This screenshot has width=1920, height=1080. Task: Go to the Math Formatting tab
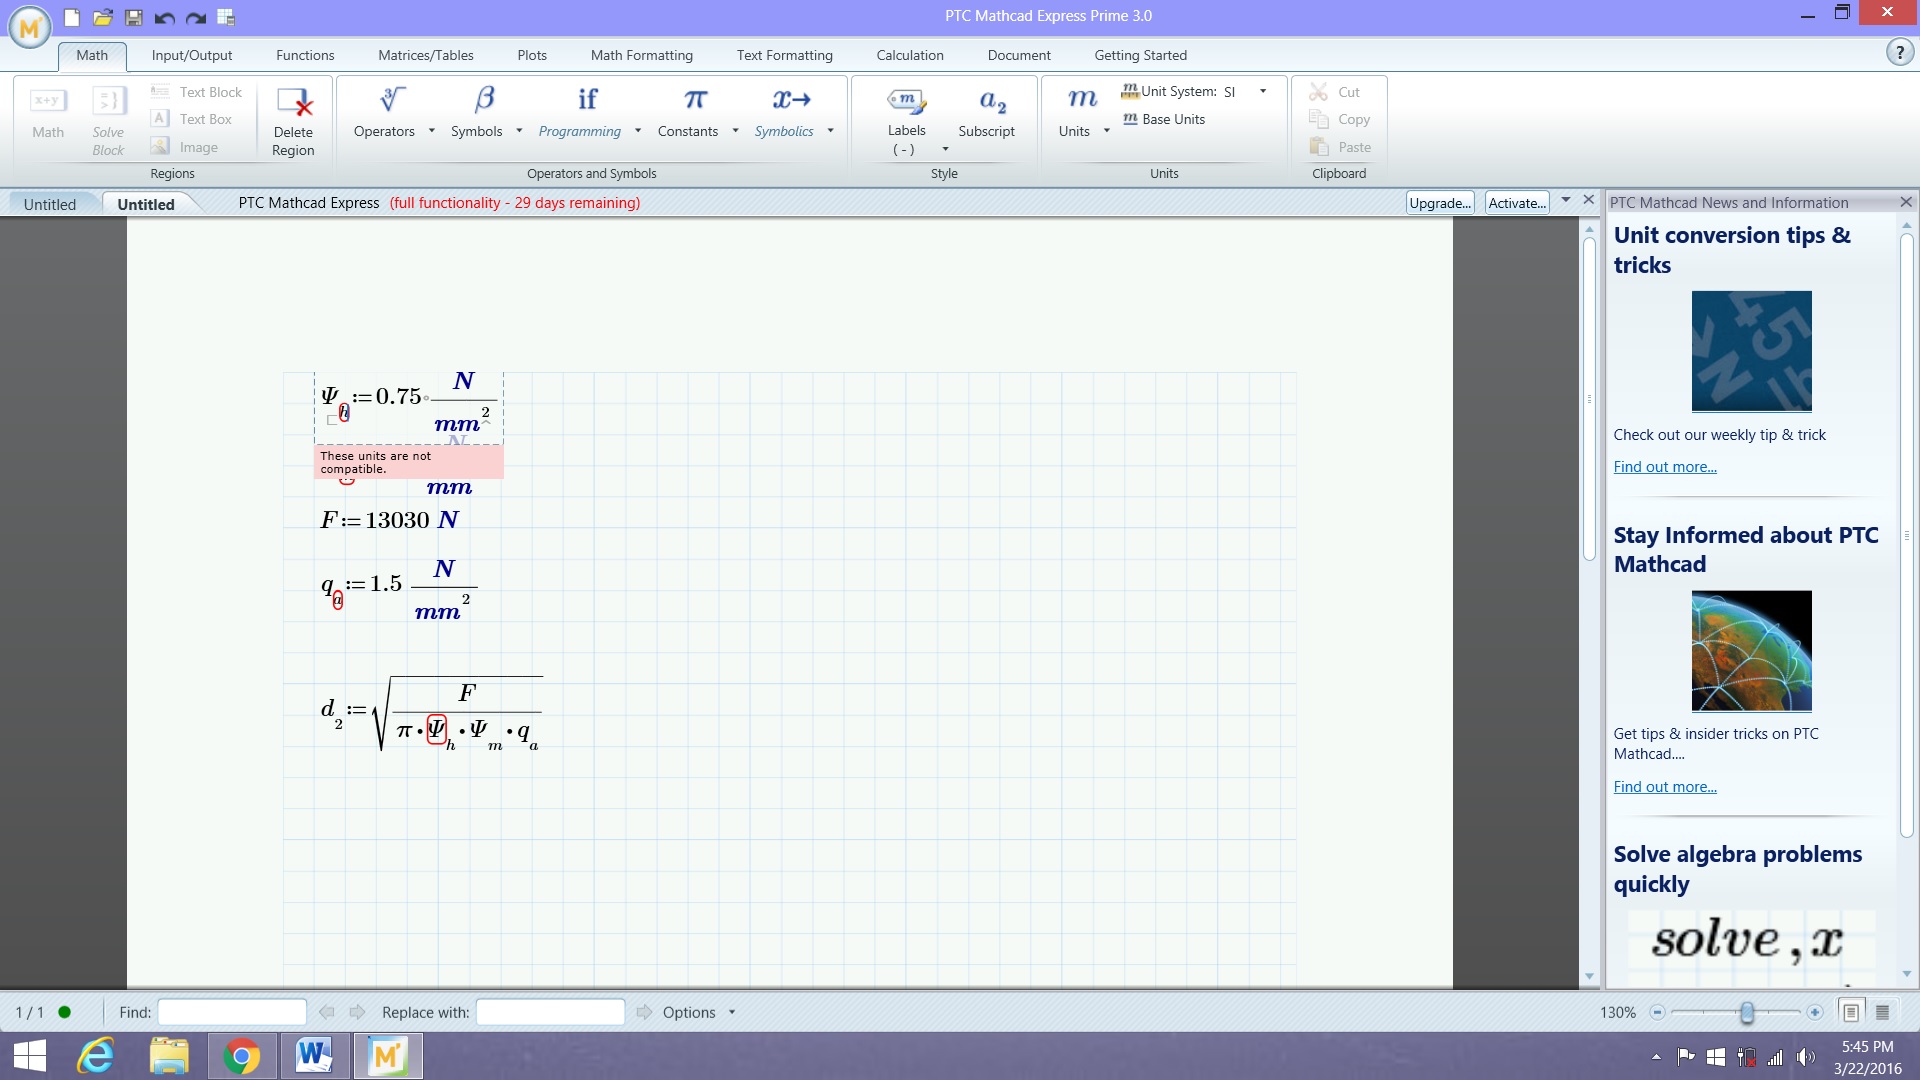(642, 55)
